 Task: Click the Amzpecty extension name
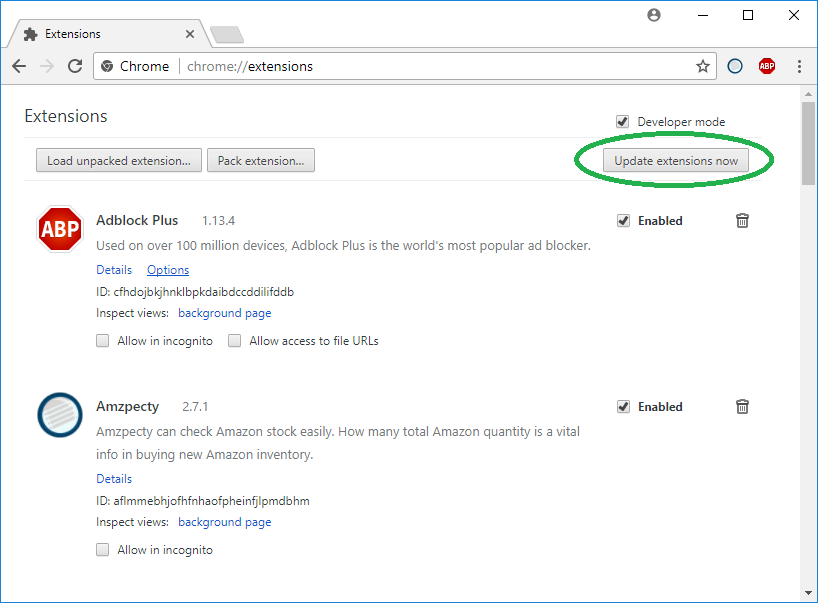[127, 406]
